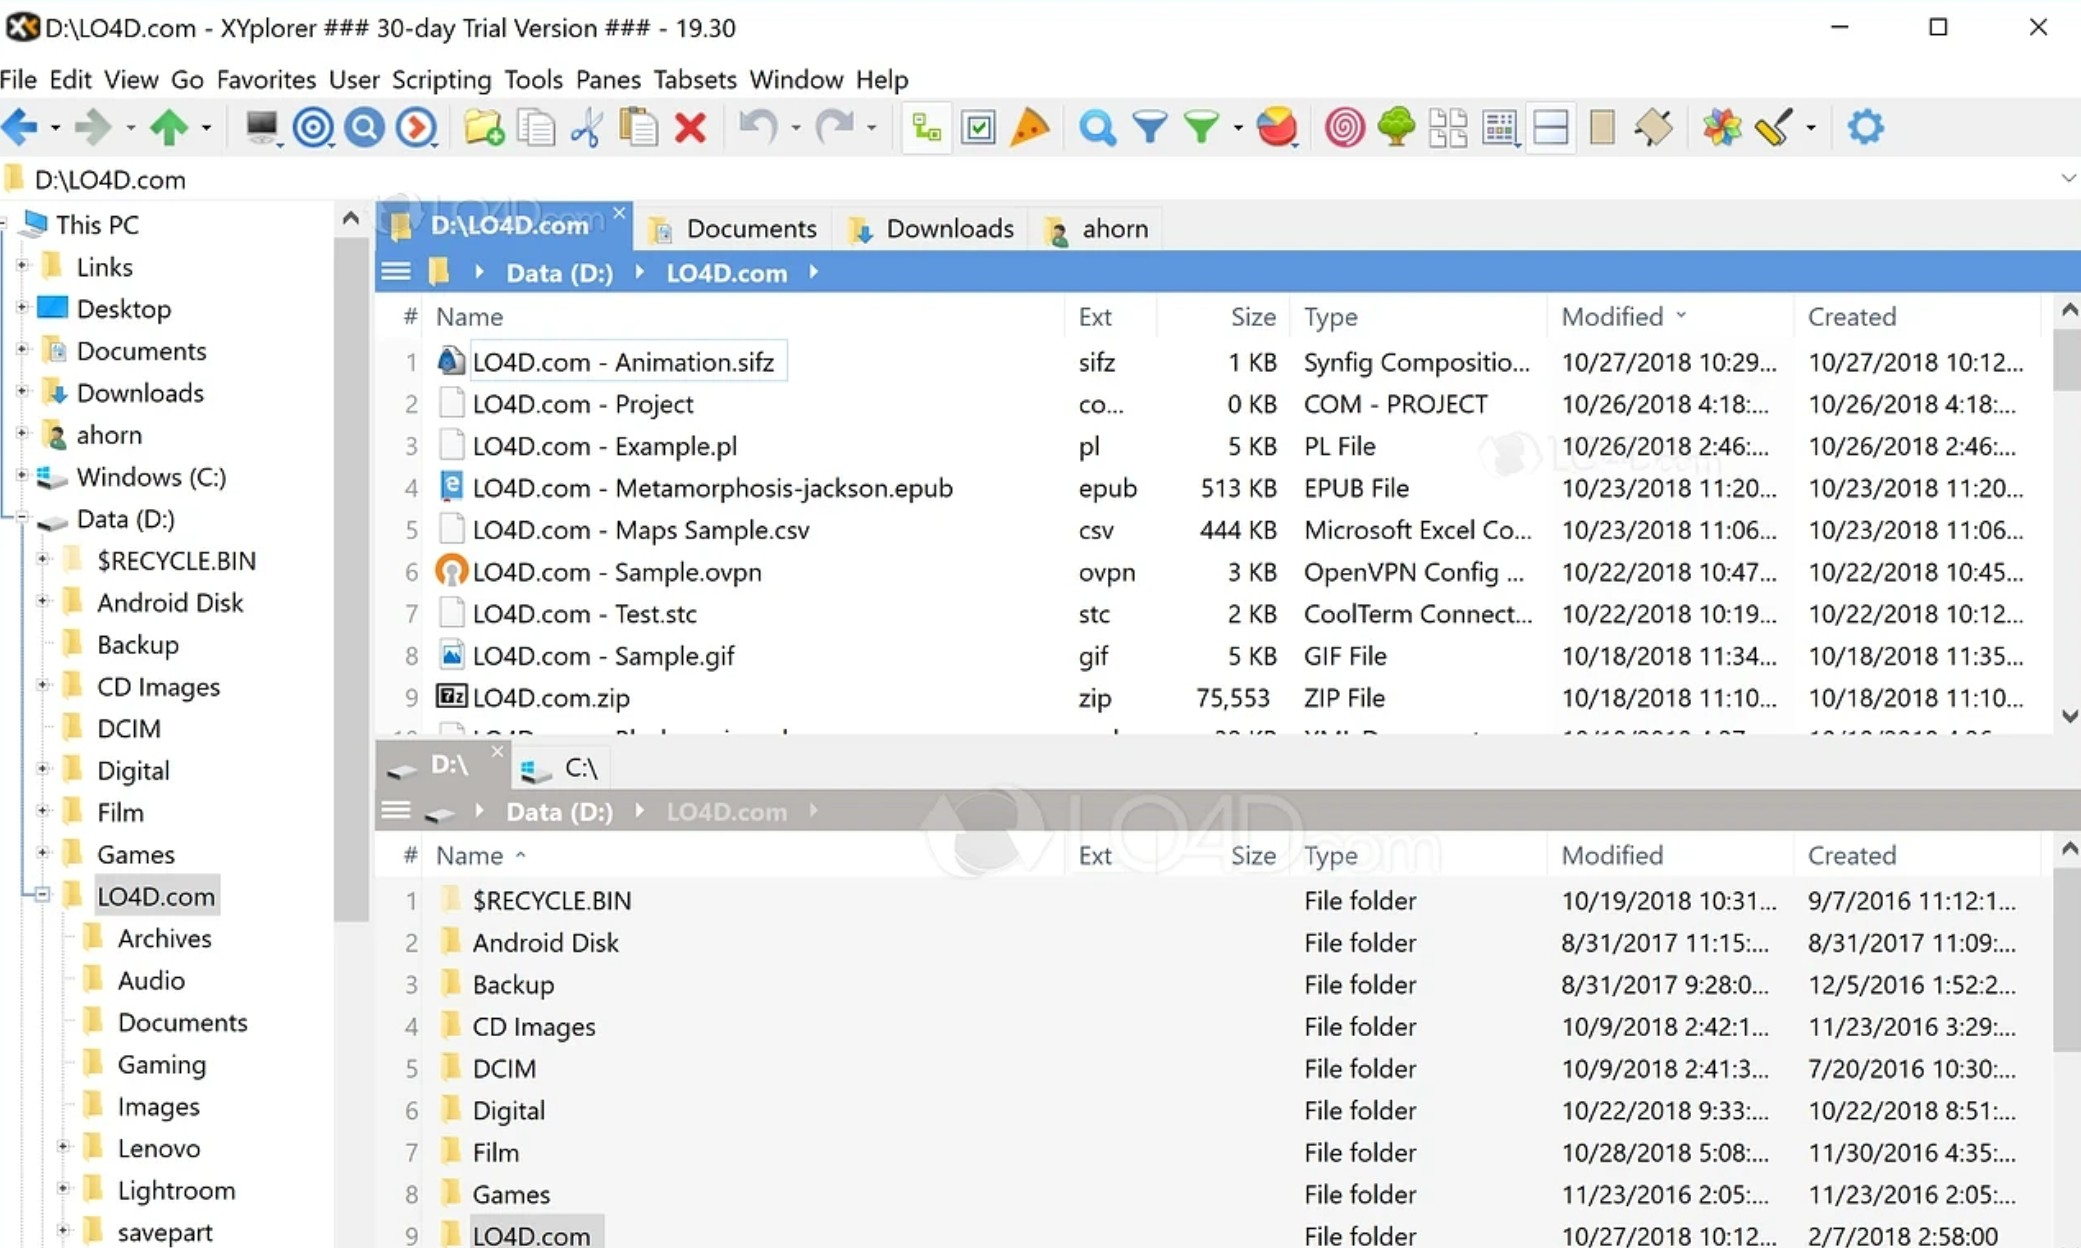
Task: Switch to the ahorn tab
Action: (1097, 229)
